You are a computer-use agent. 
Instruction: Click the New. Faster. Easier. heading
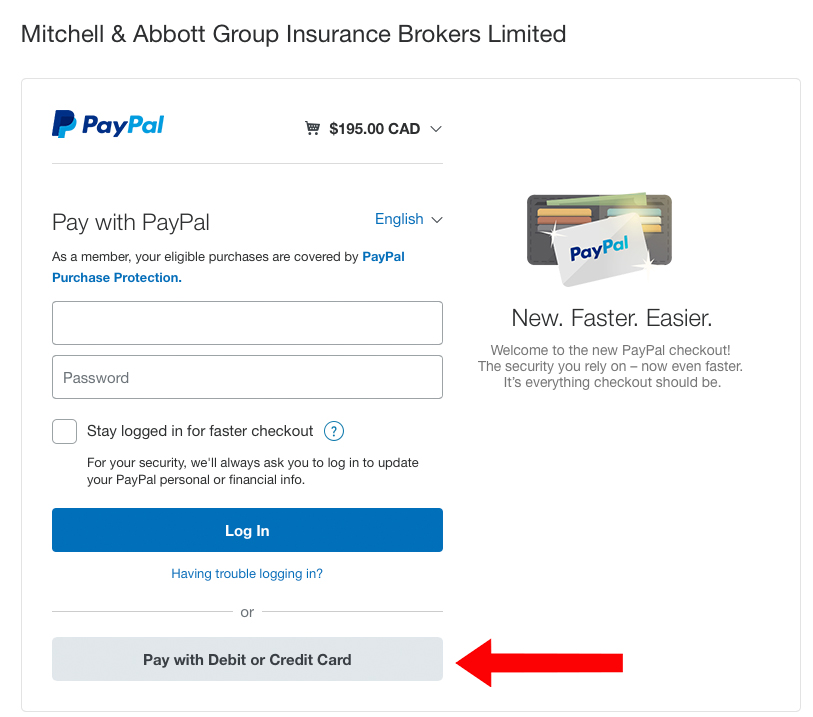pos(612,318)
